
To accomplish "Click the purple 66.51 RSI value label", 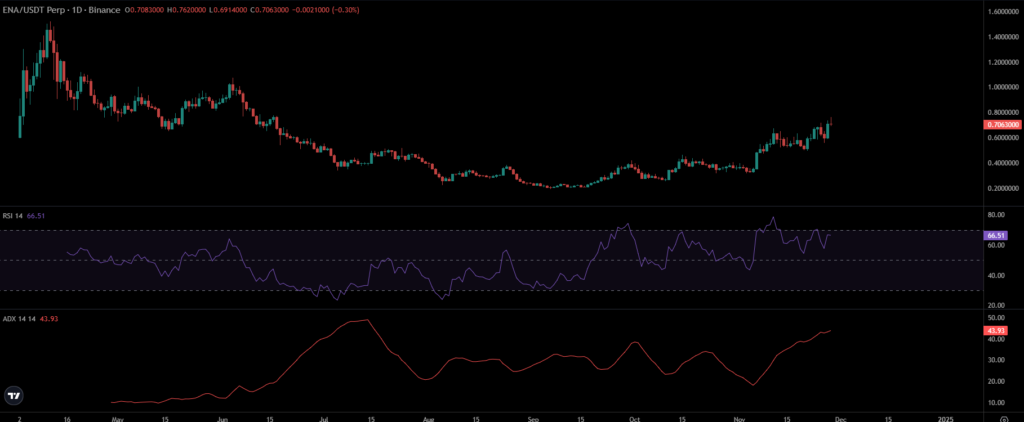I will [x=995, y=235].
